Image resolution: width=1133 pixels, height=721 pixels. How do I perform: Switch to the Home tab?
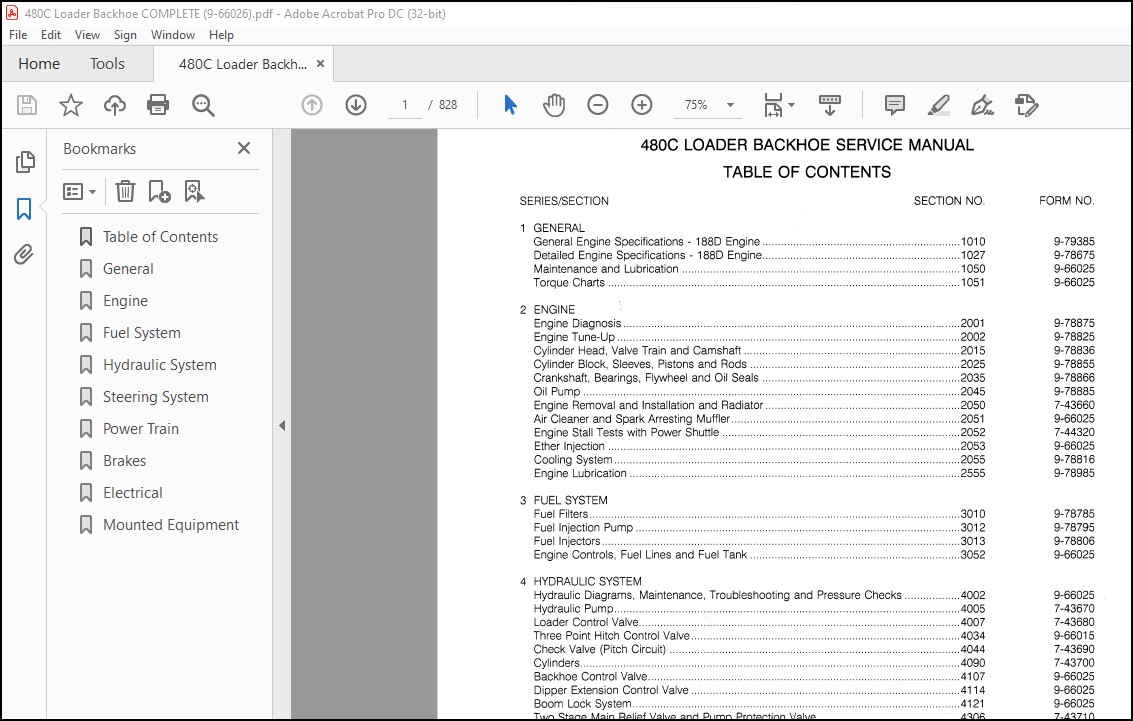pos(39,64)
